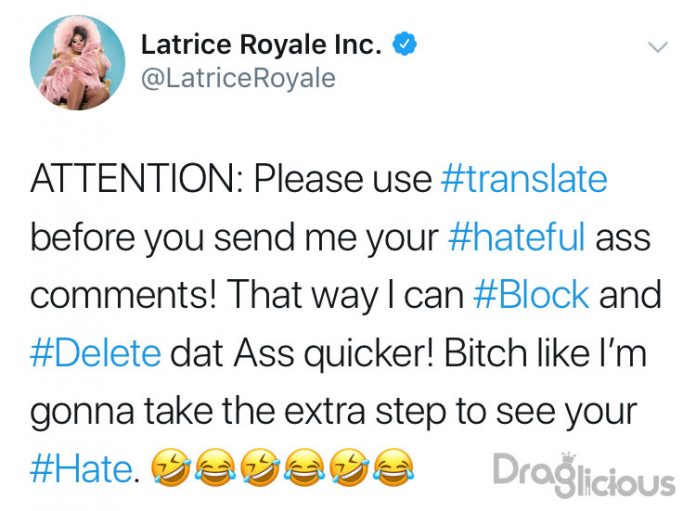Click the word ATTENTION in the tweet
This screenshot has height=511, width=696.
click(133, 179)
